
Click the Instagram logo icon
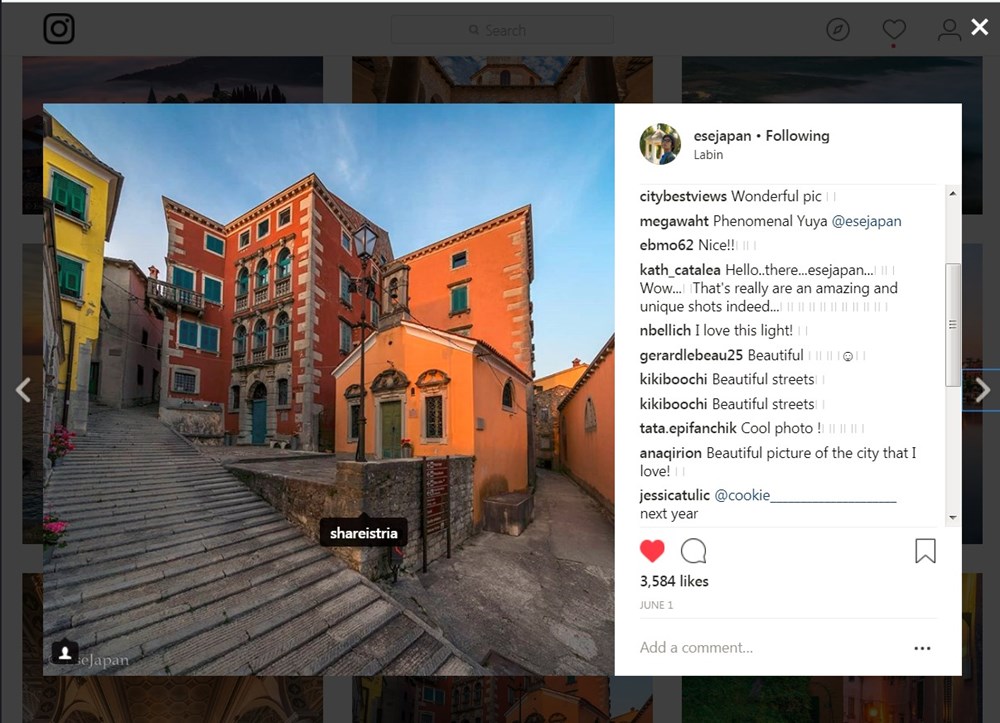[x=59, y=29]
